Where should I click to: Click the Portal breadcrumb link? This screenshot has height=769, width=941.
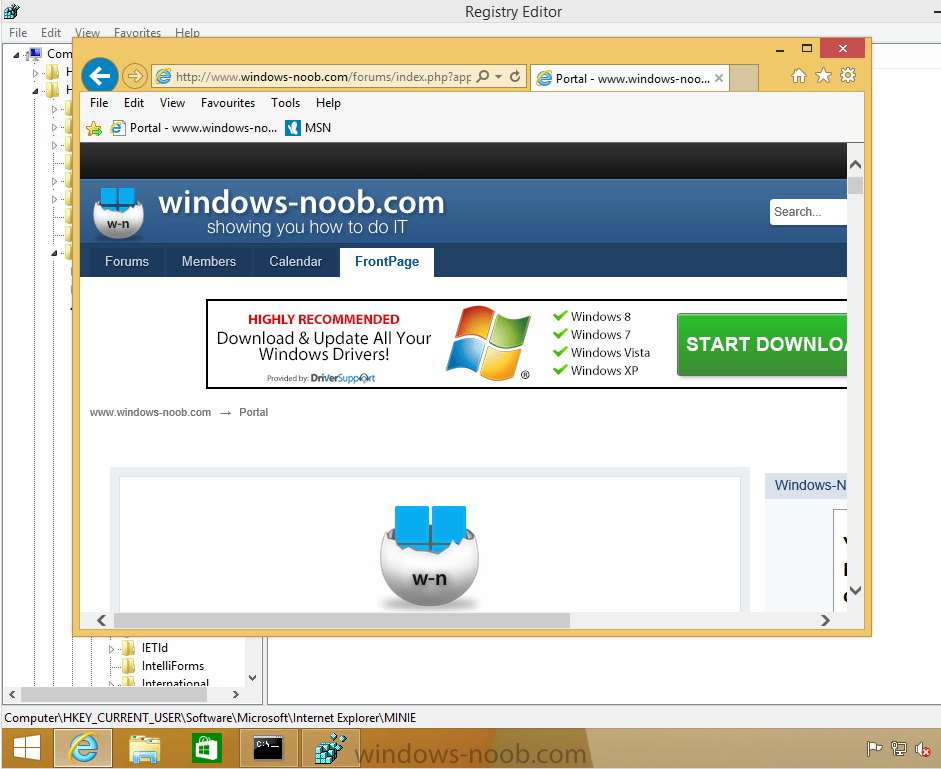[253, 412]
